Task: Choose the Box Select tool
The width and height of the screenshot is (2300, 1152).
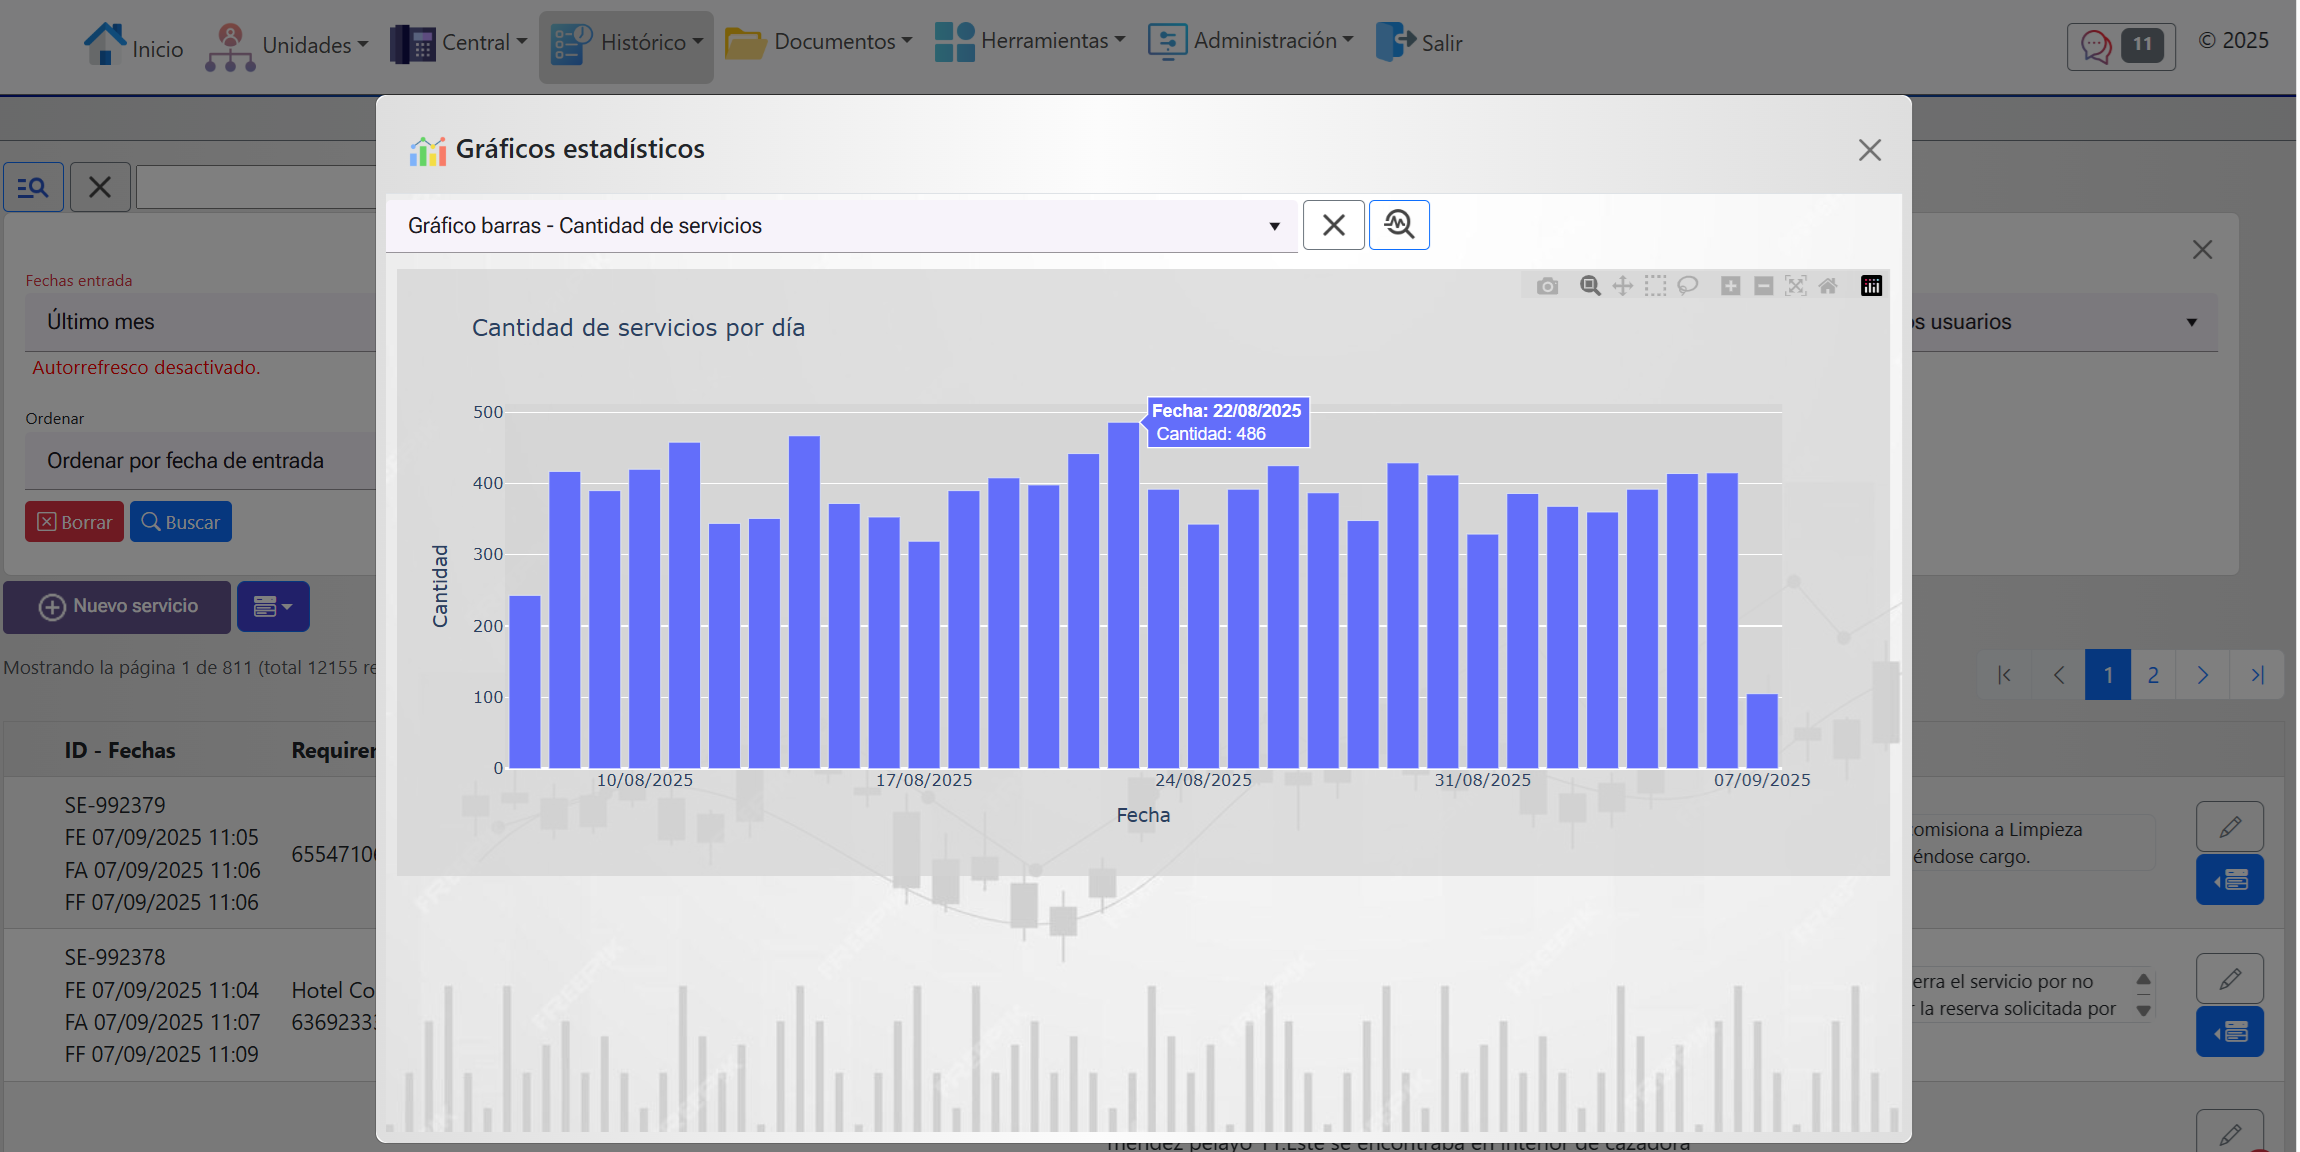Action: [1655, 286]
